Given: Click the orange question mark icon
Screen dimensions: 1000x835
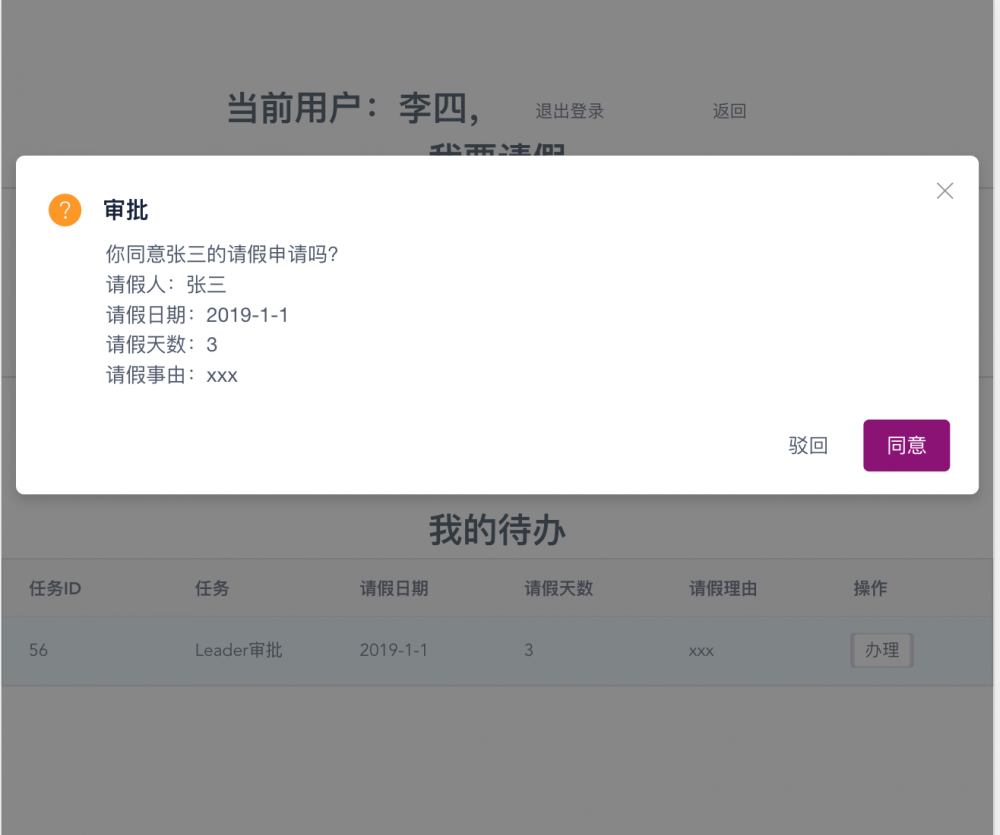Looking at the screenshot, I should [65, 210].
